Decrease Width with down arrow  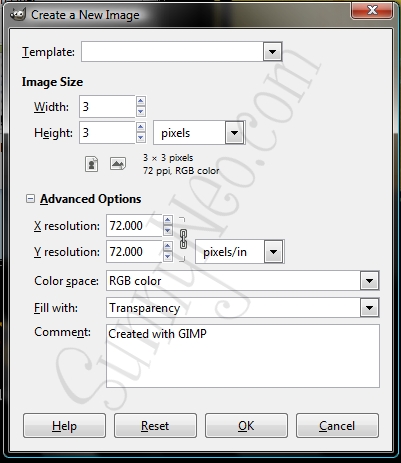(141, 111)
